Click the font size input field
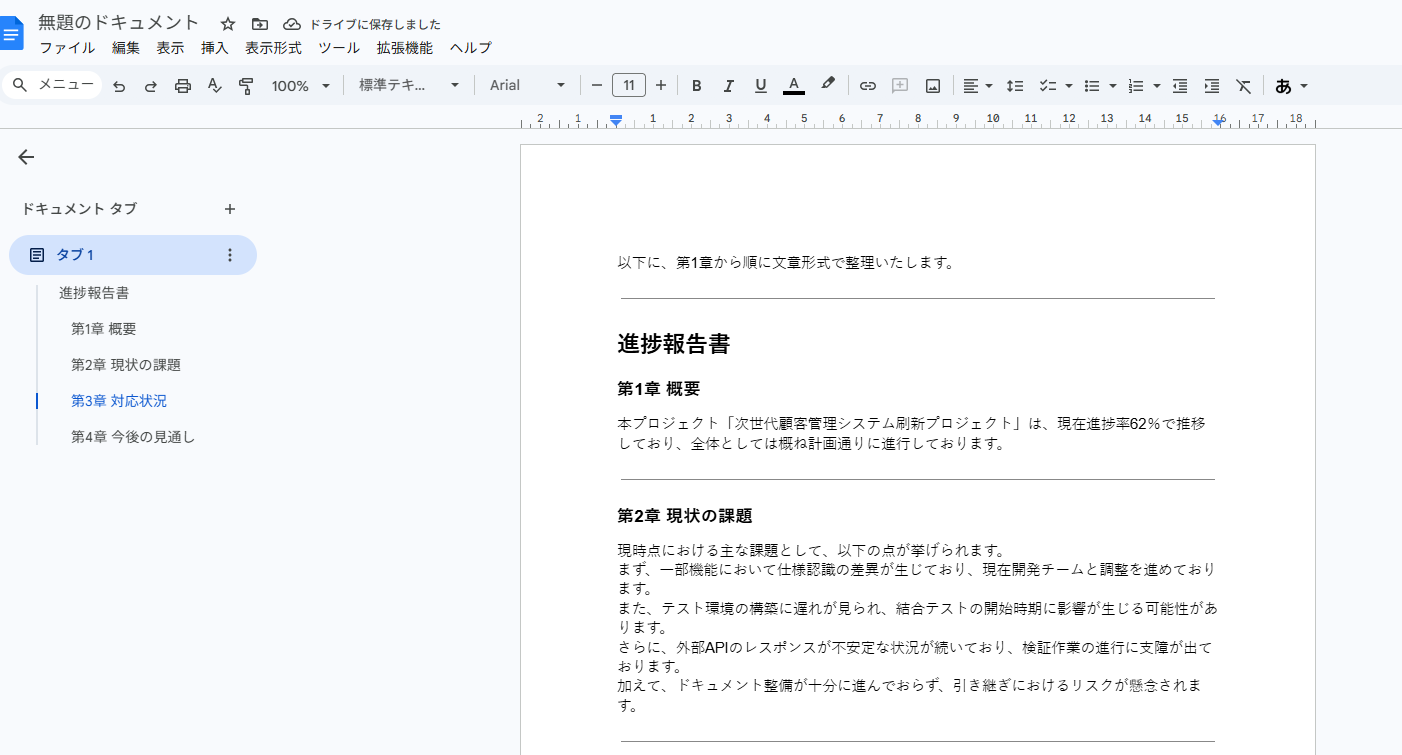1402x755 pixels. coord(629,86)
